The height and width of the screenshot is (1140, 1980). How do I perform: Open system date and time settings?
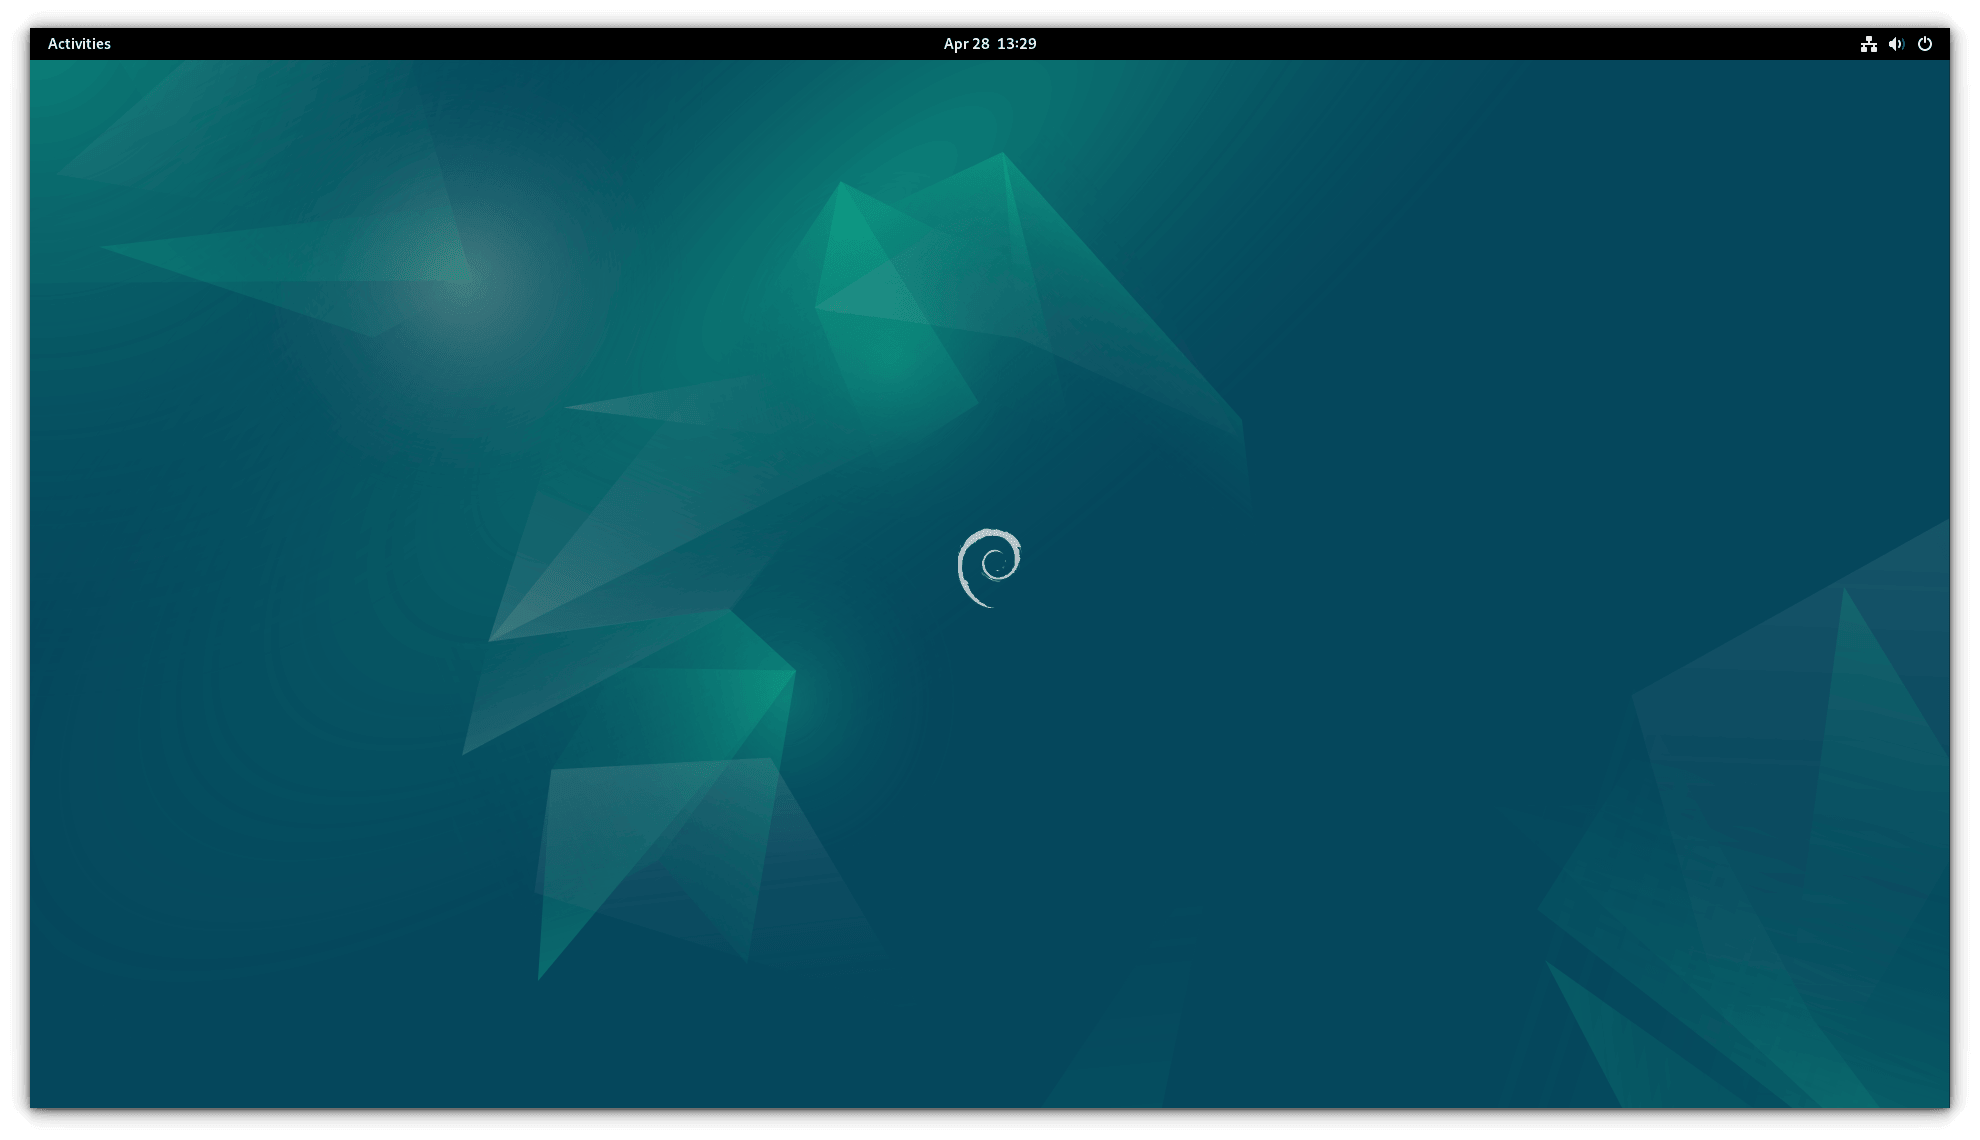point(989,42)
